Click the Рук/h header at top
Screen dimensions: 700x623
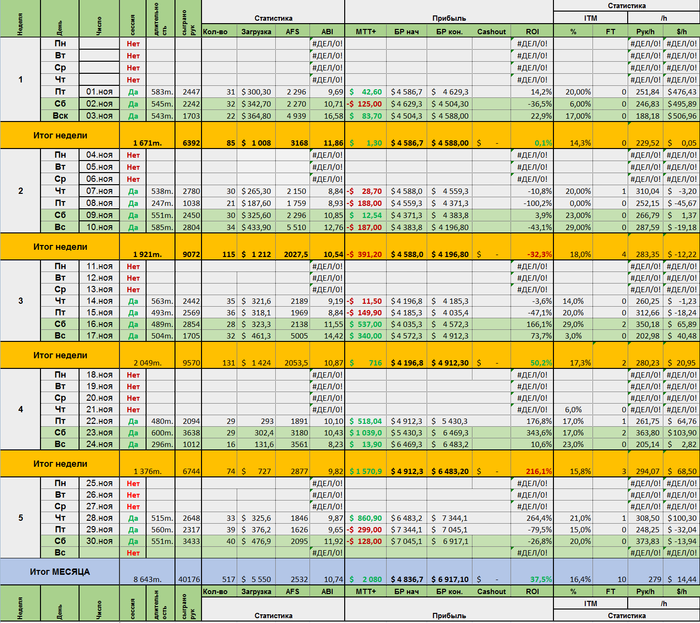(x=645, y=31)
